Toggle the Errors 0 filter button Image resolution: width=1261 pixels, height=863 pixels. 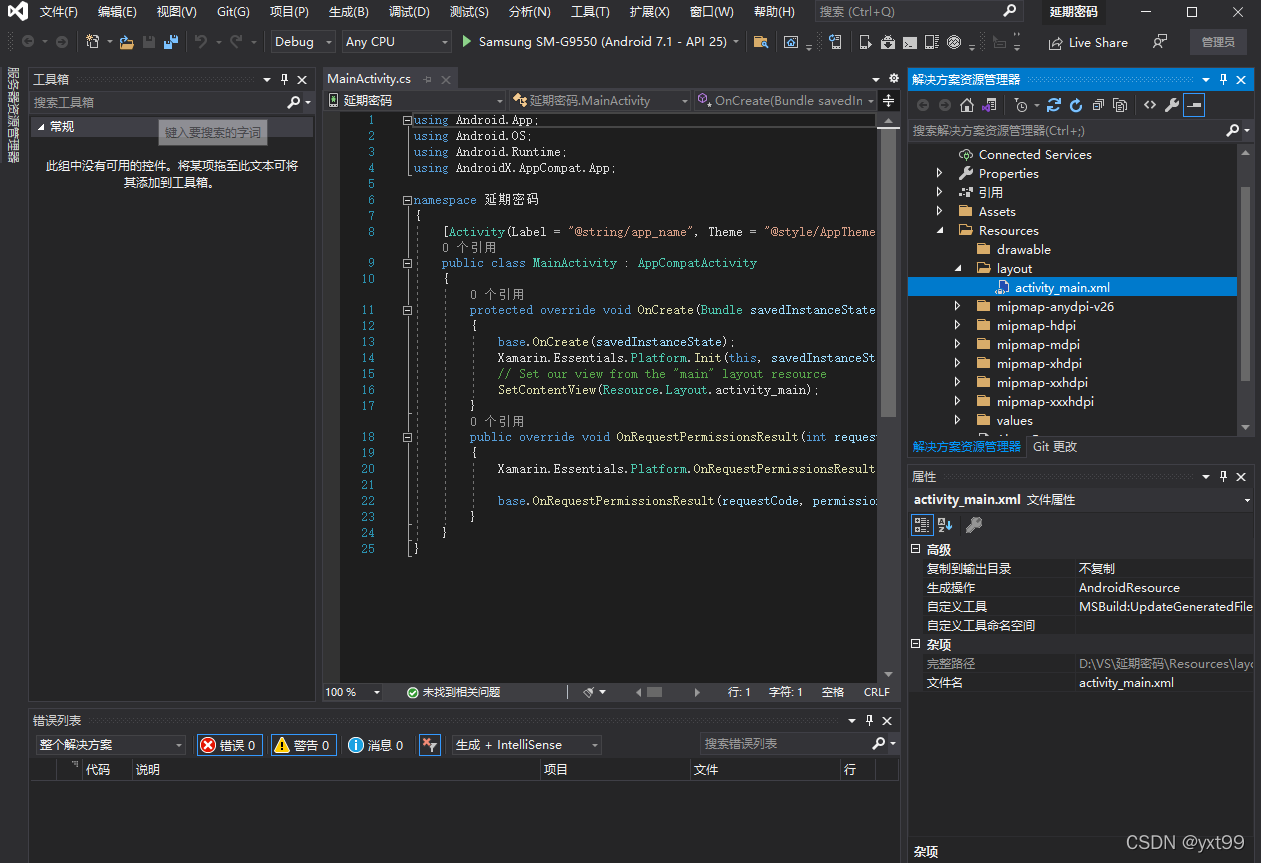point(230,745)
